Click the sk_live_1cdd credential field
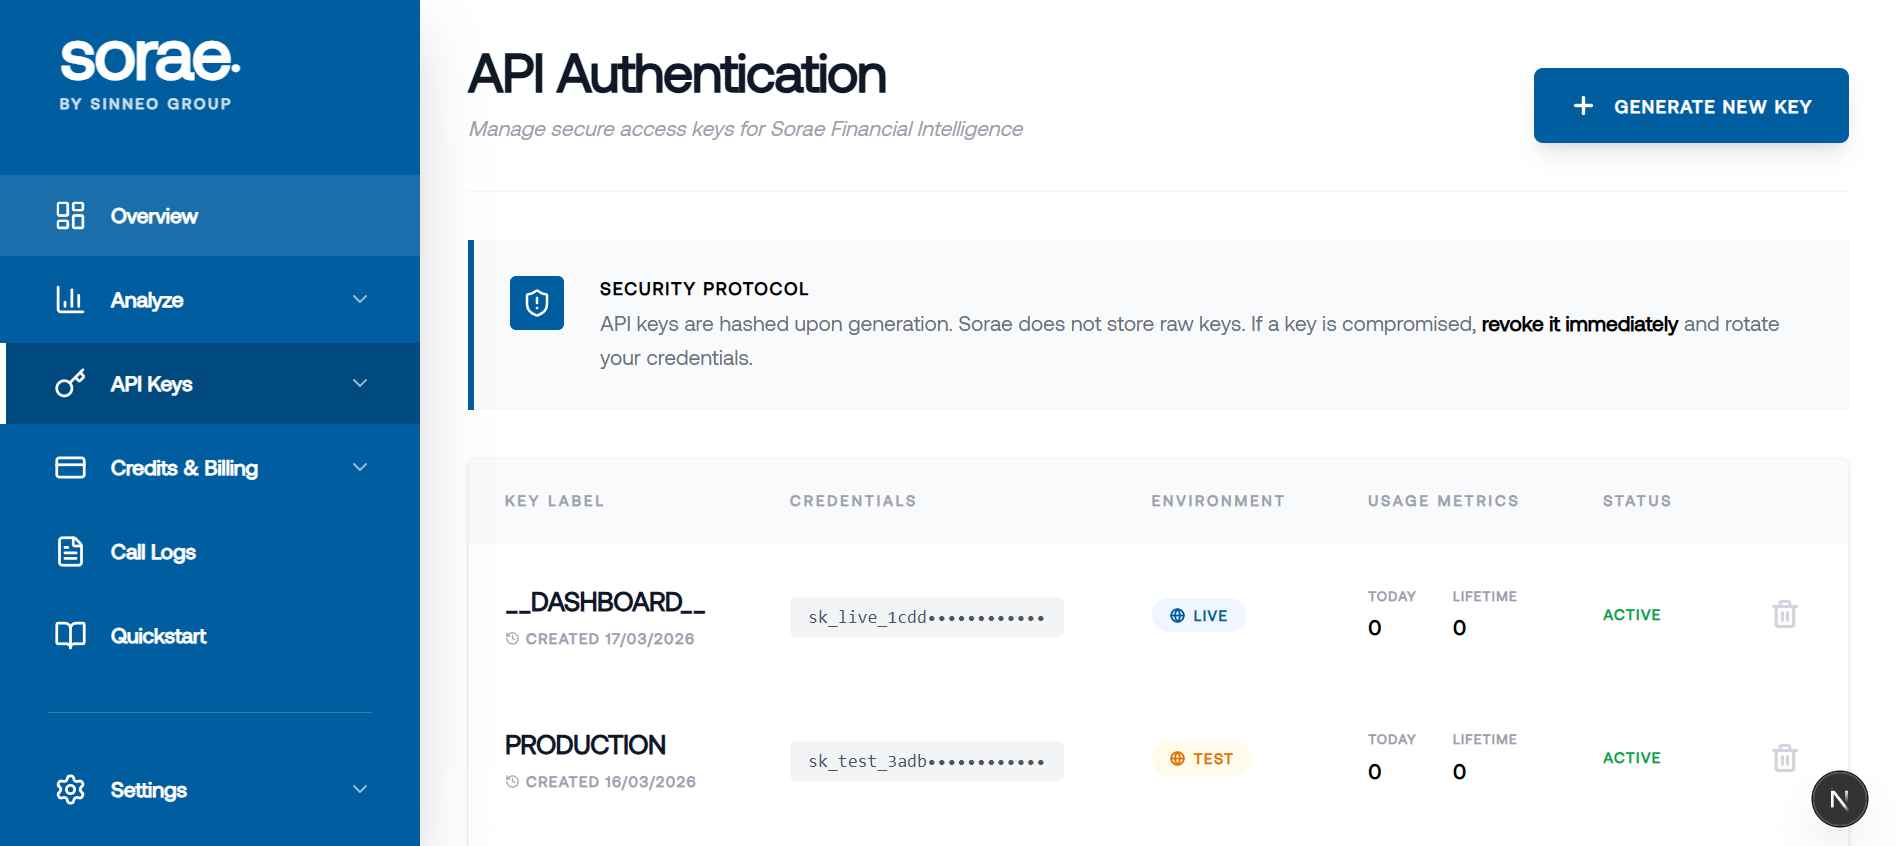This screenshot has height=846, width=1896. (926, 617)
